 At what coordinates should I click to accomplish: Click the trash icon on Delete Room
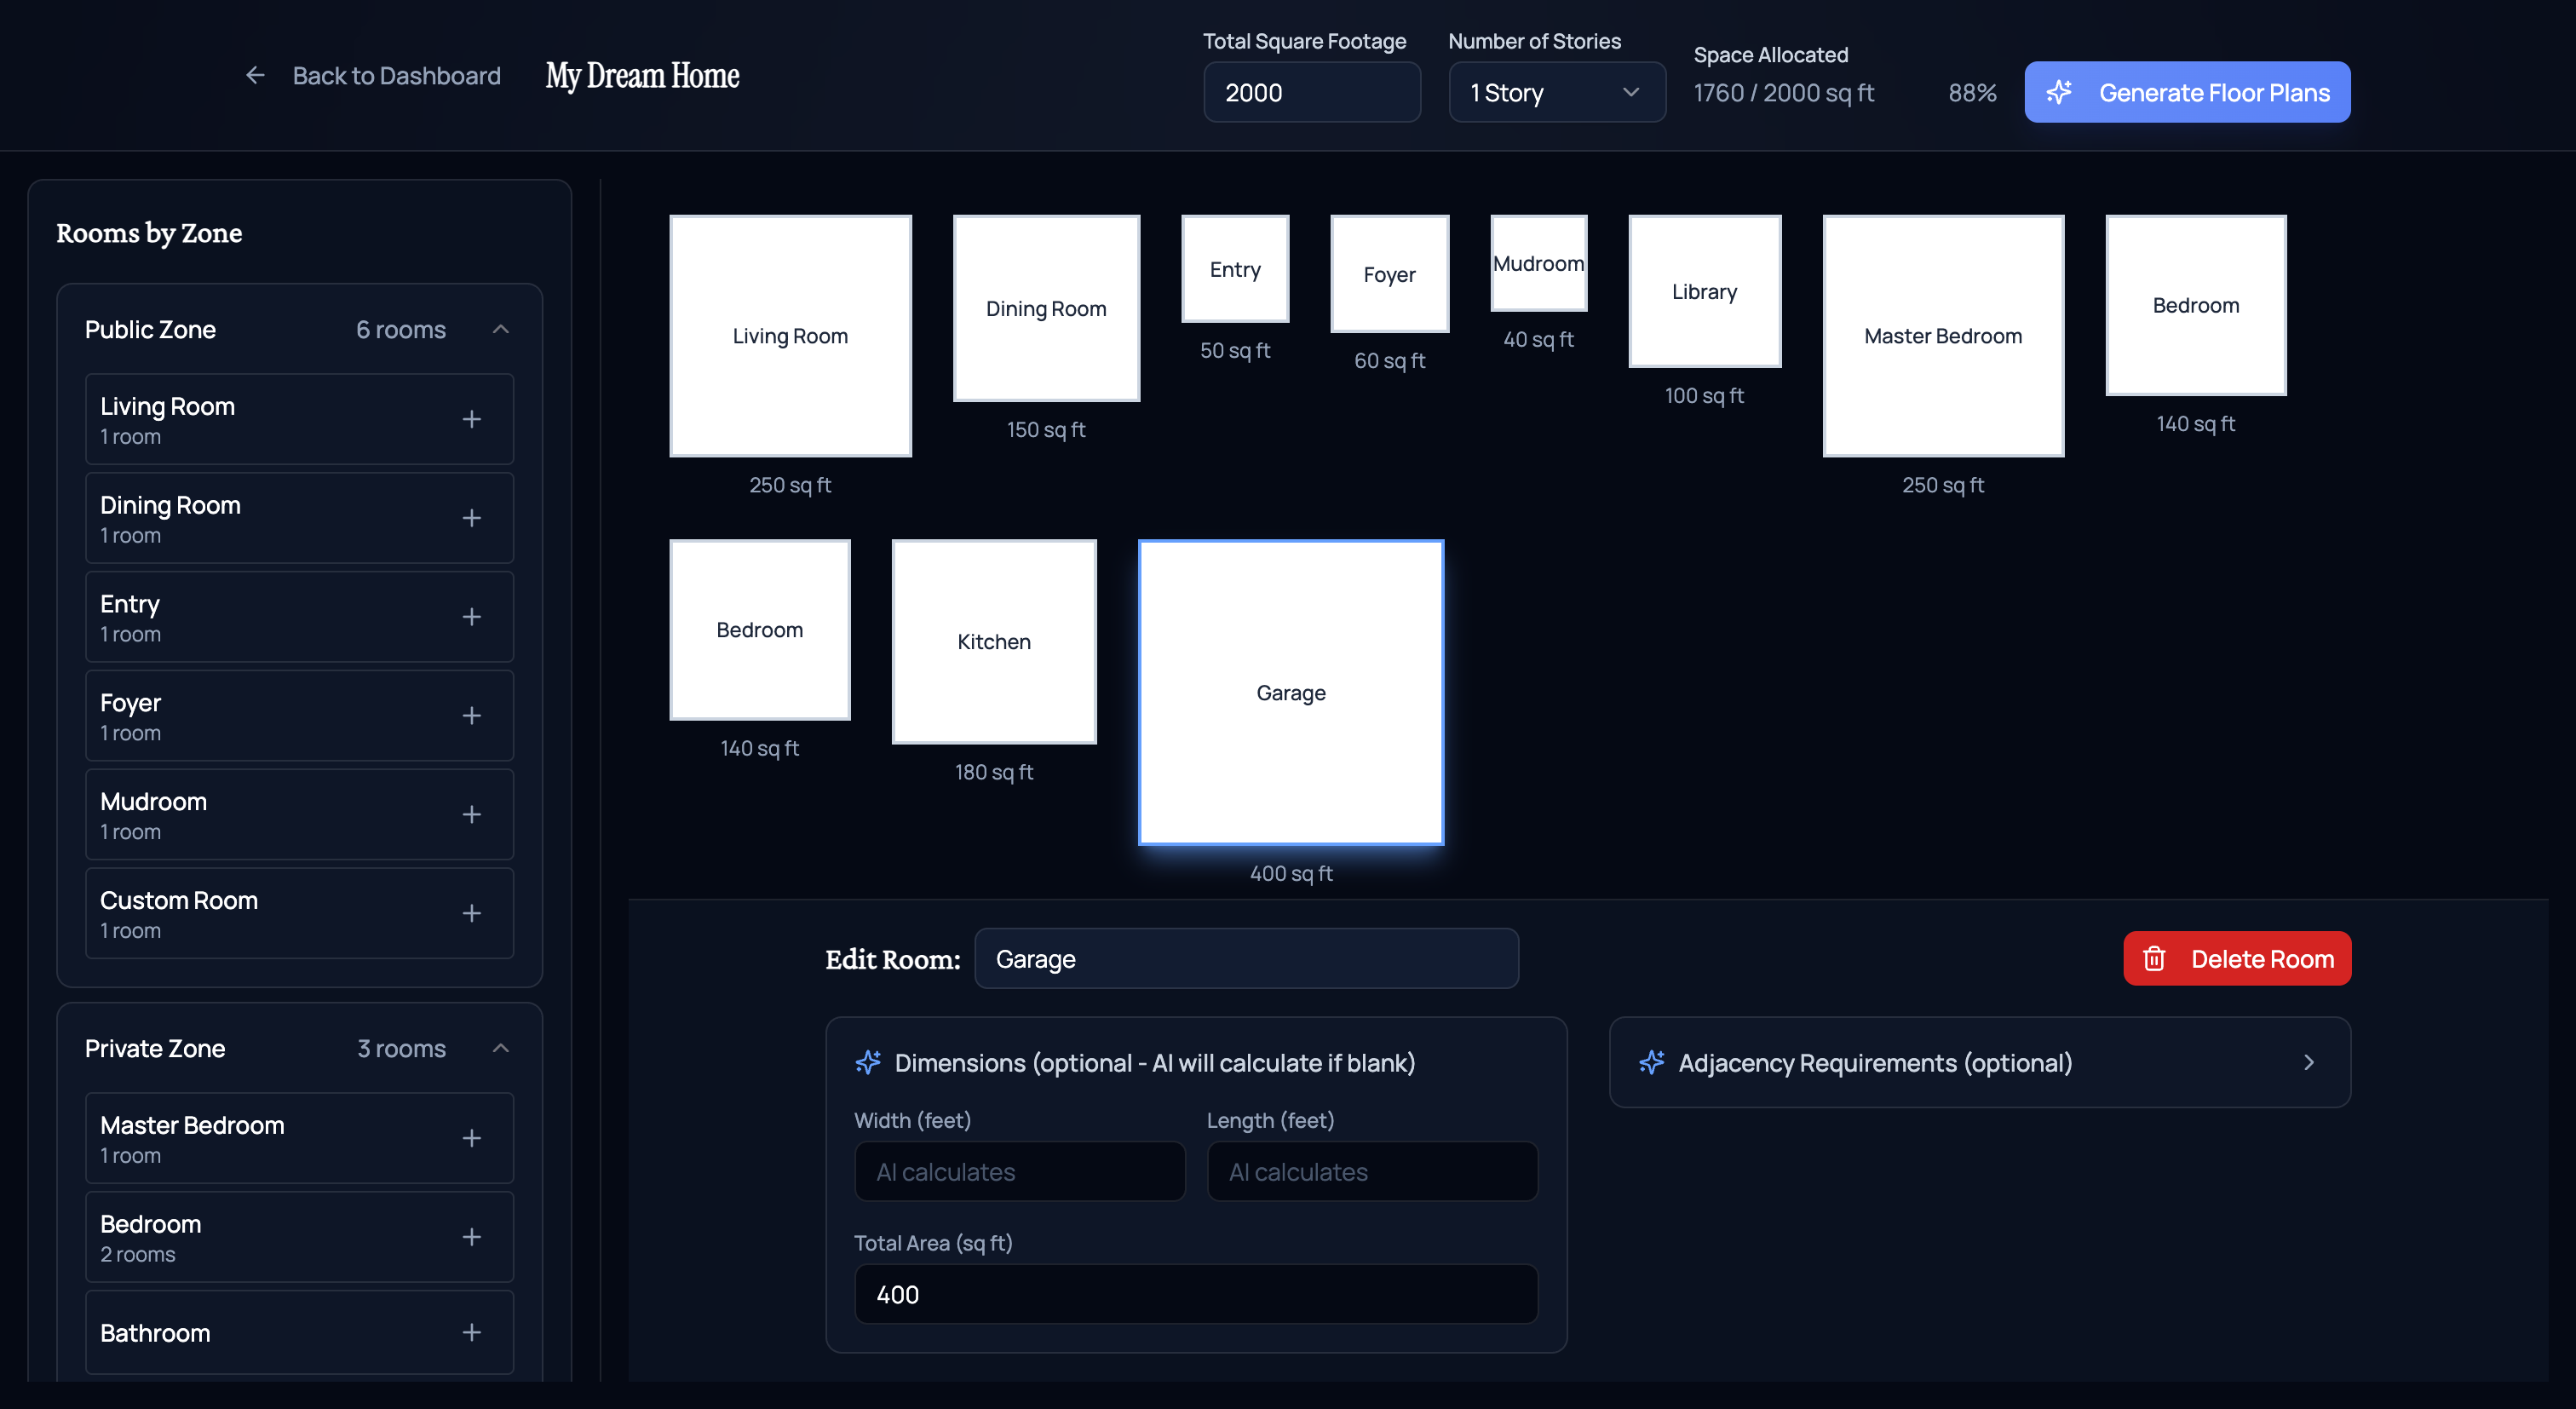coord(2155,958)
